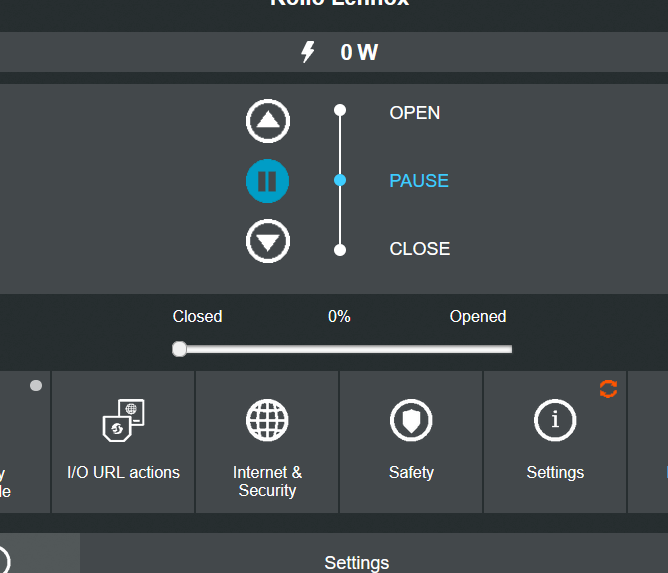Screen dimensions: 668x573
Task: Click the orange refresh icon on Settings tile
Action: (x=608, y=389)
